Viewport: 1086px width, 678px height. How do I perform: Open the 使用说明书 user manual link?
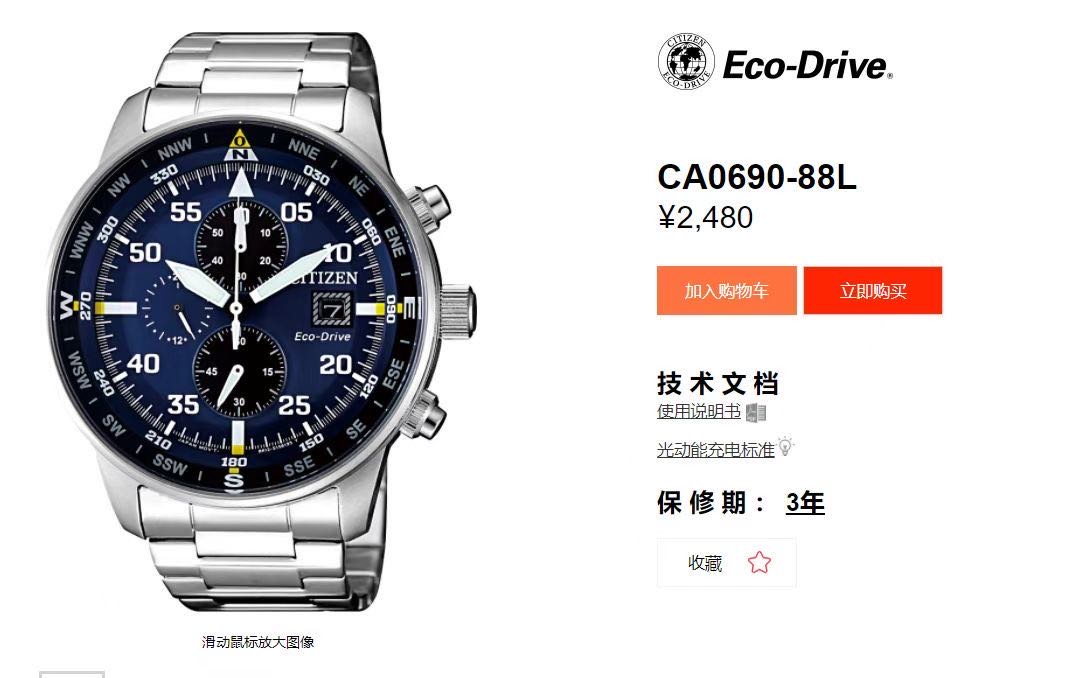point(699,411)
